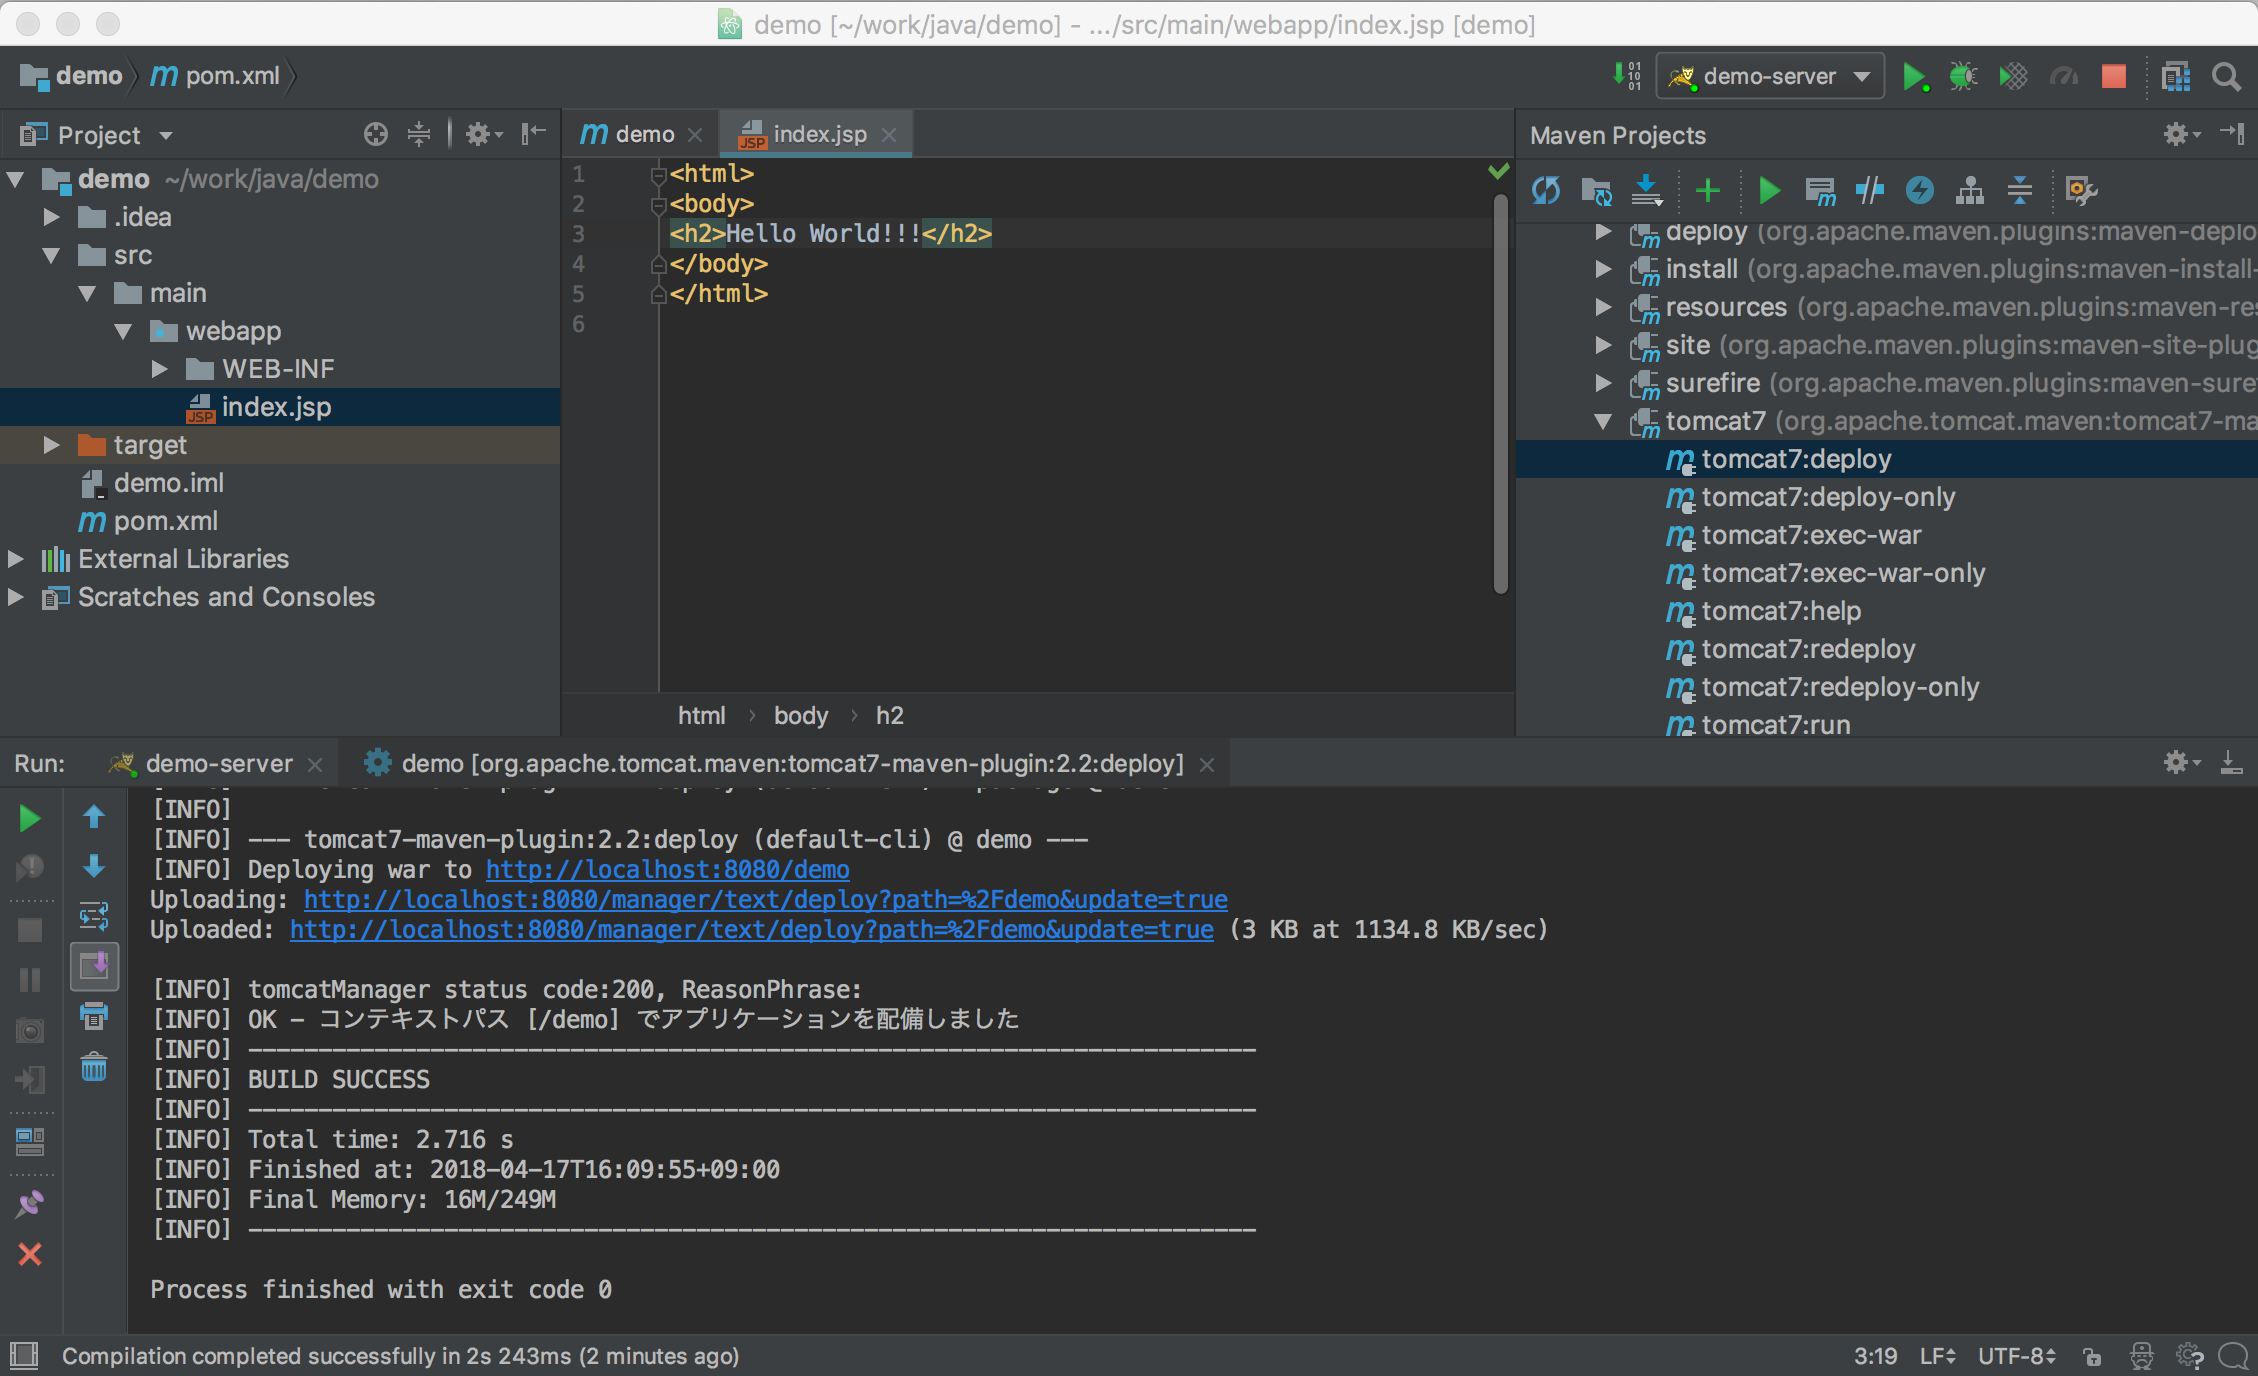Show UML diagram of Maven dependencies
This screenshot has width=2258, height=1376.
coord(1969,191)
